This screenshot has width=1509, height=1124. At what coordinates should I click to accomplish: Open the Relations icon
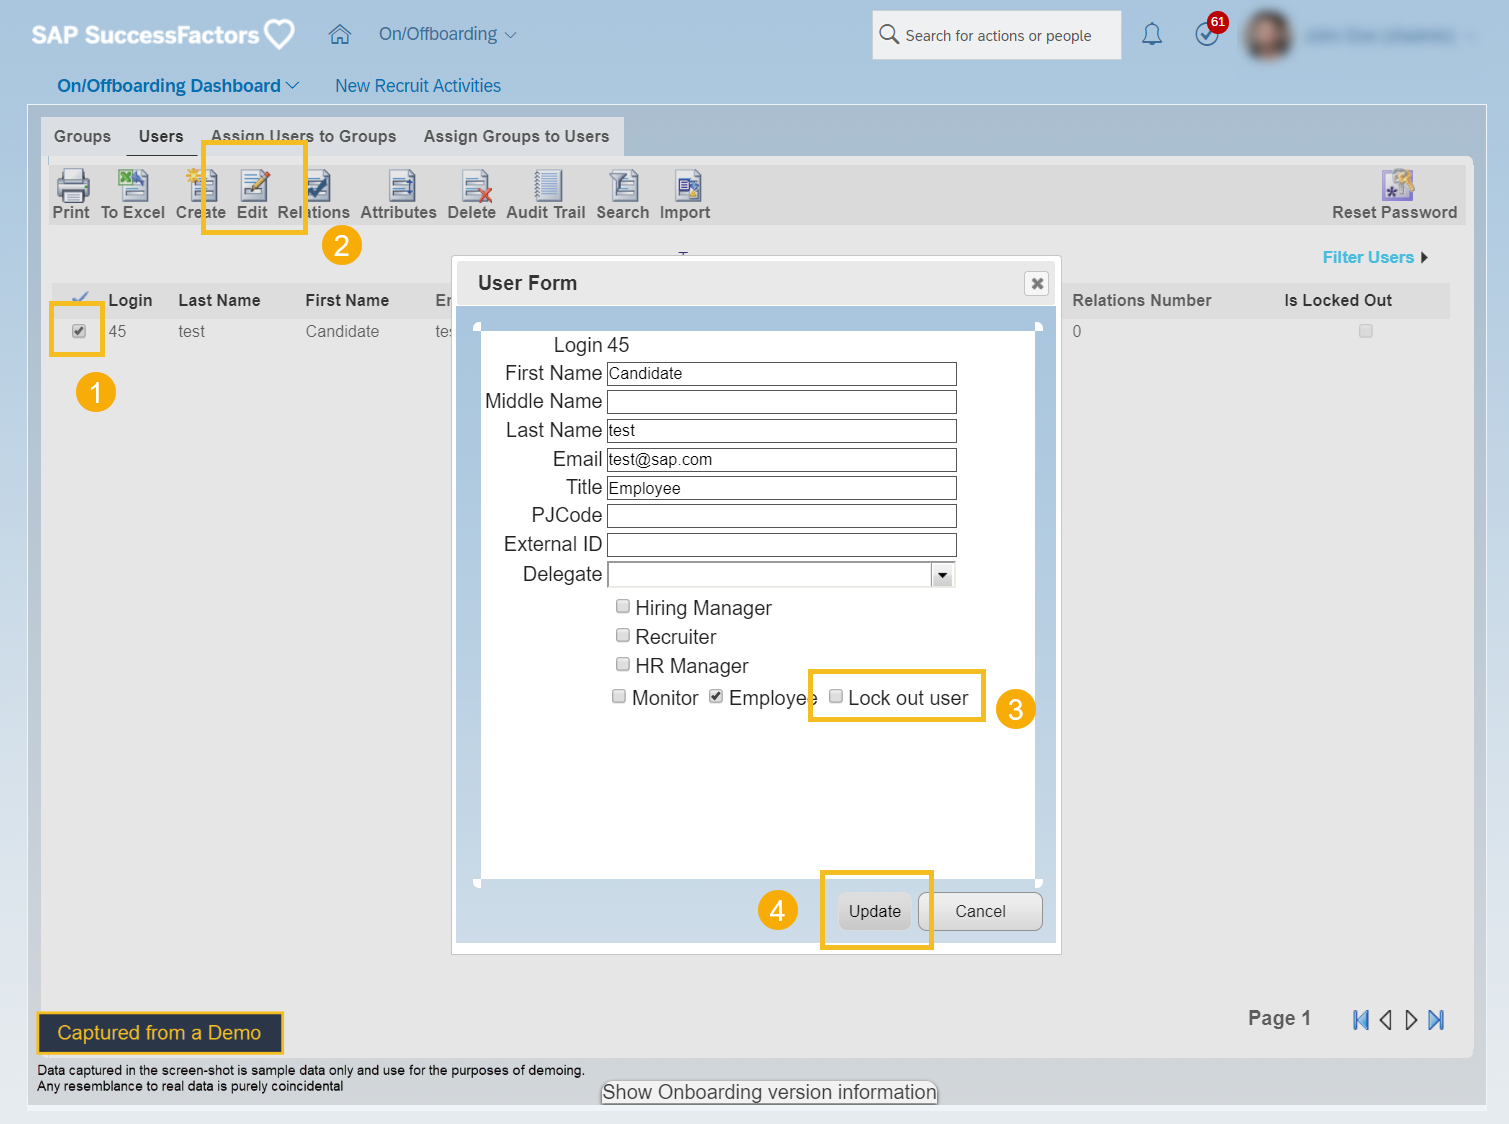click(318, 186)
